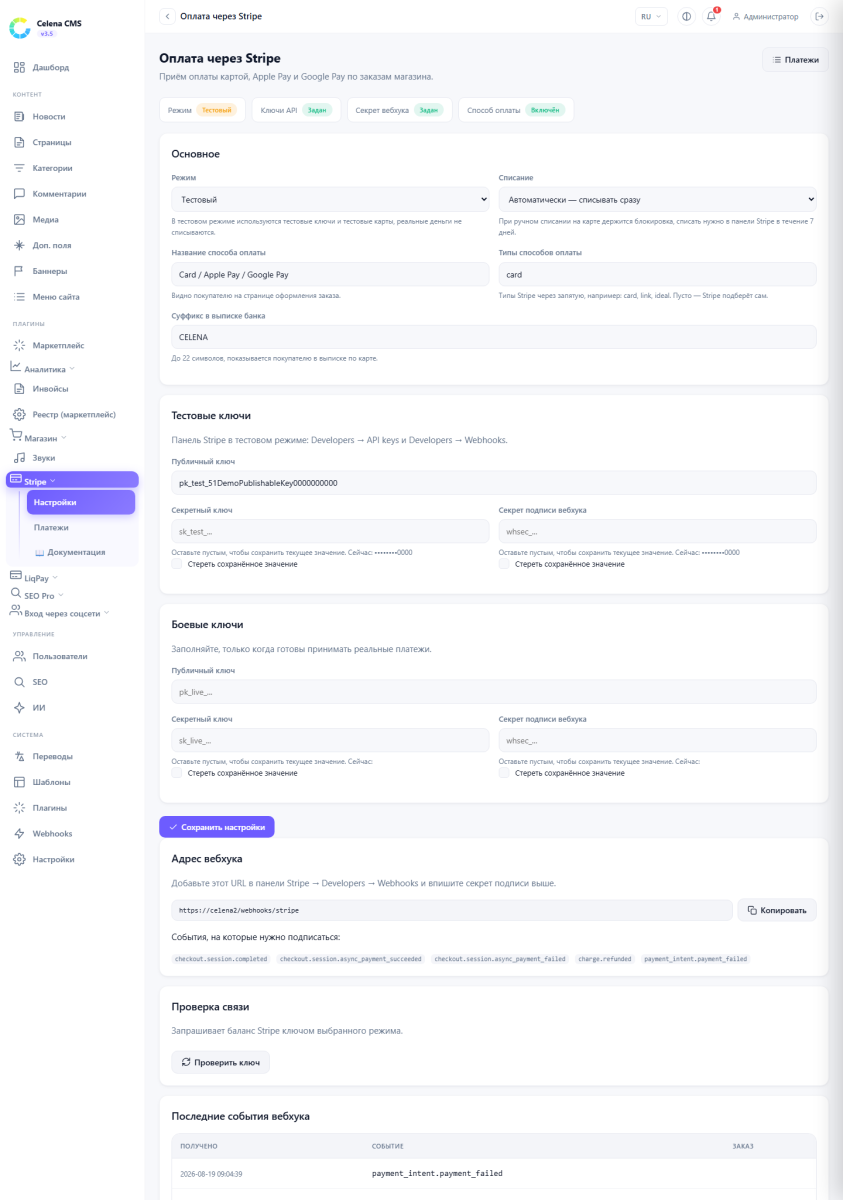The height and width of the screenshot is (1200, 843).
Task: Click the Звуки music note icon
Action: coord(19,457)
